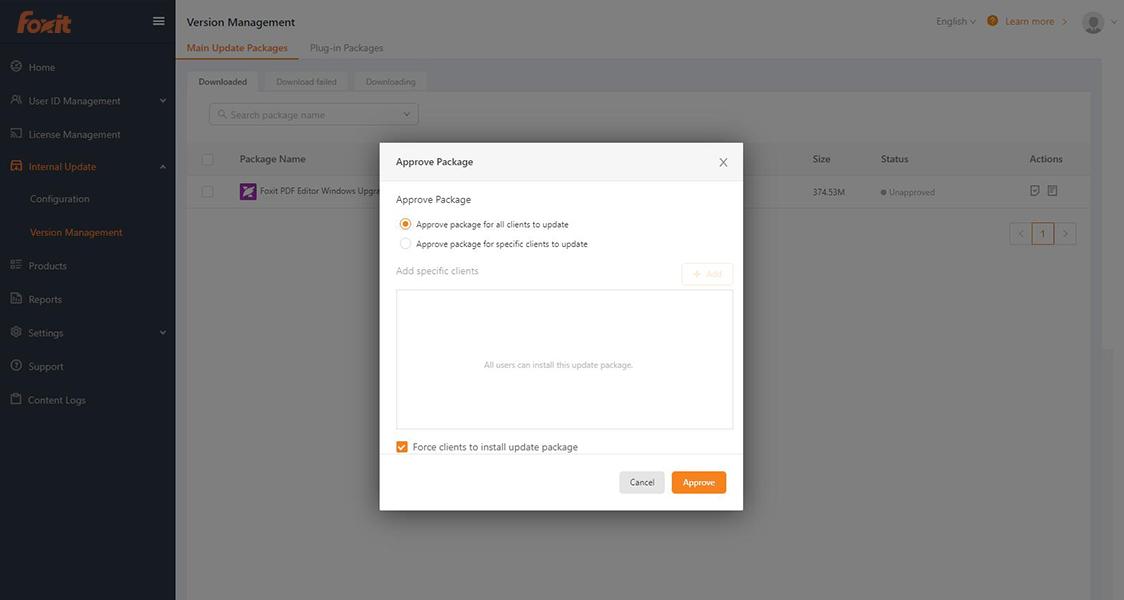Select approve package for specific clients
Image resolution: width=1124 pixels, height=600 pixels.
[x=405, y=244]
